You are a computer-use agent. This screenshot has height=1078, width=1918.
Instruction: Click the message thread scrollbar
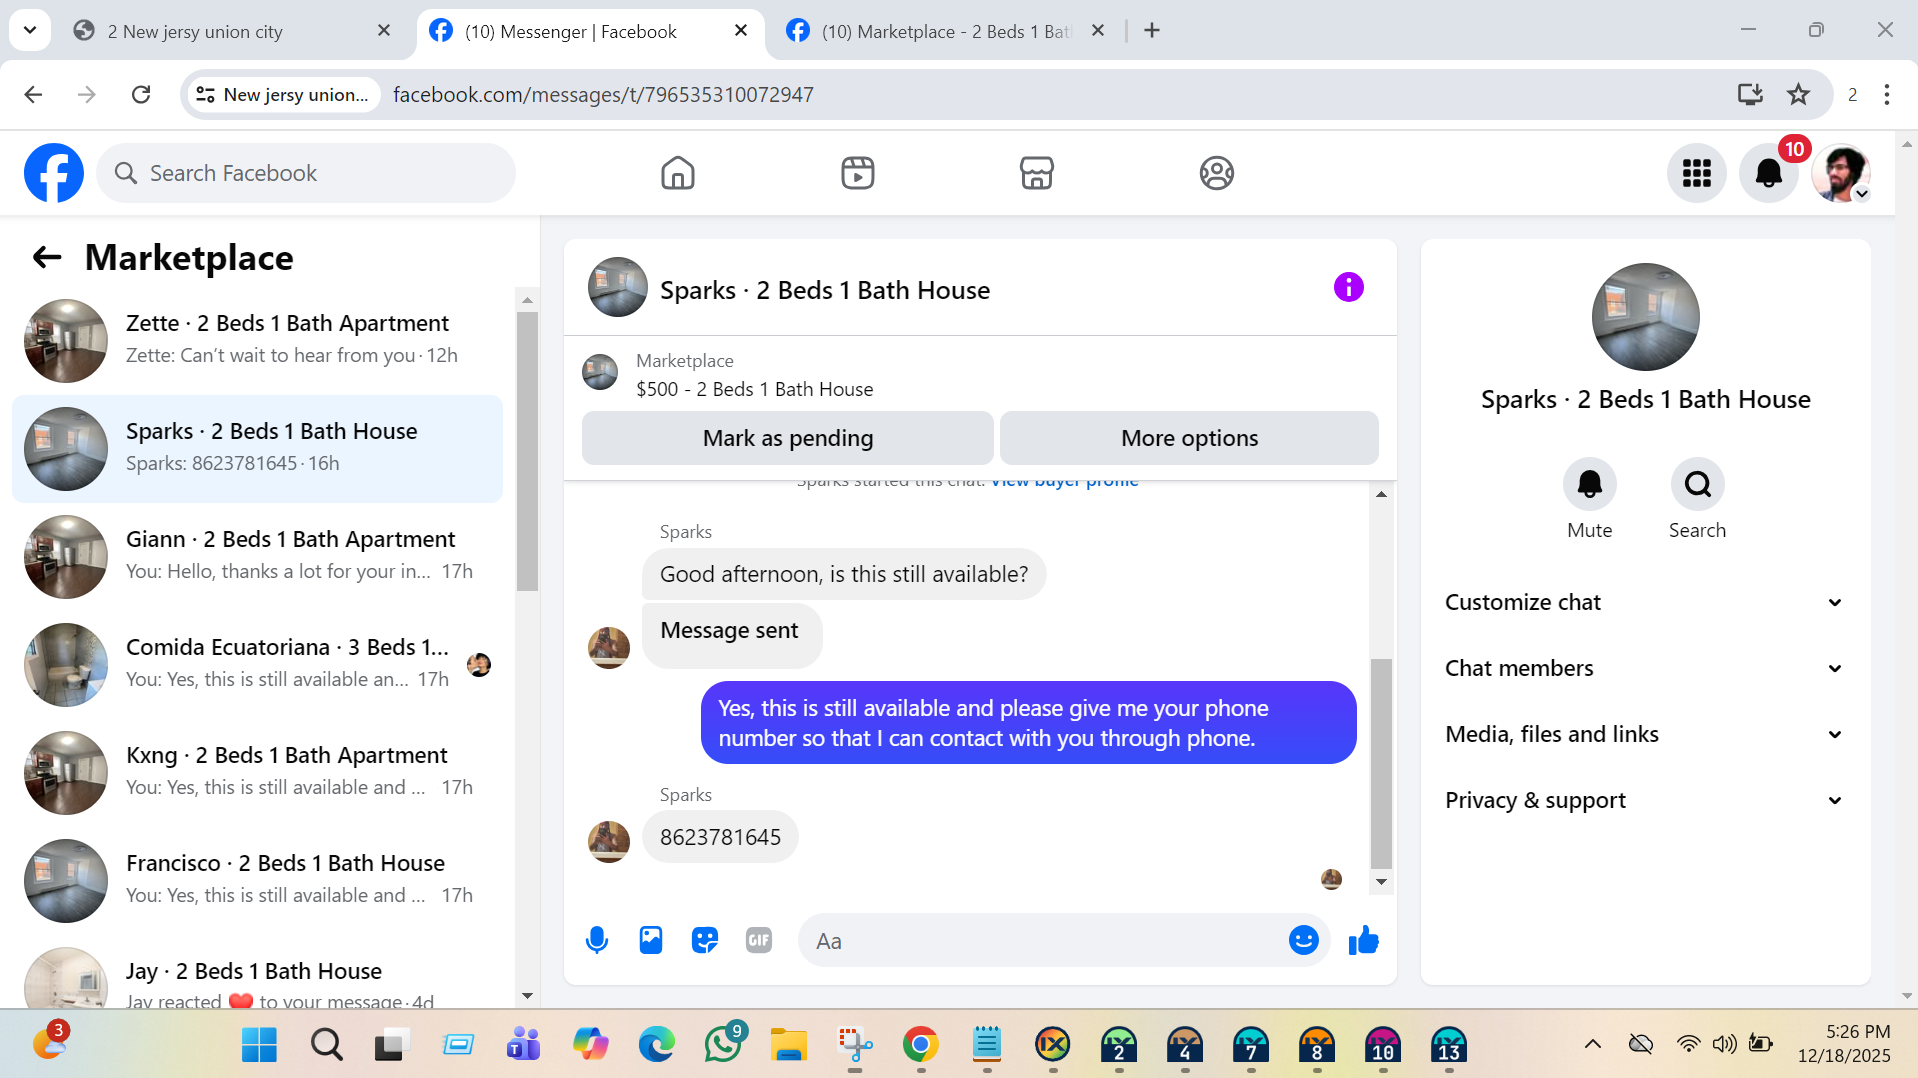(x=1381, y=763)
